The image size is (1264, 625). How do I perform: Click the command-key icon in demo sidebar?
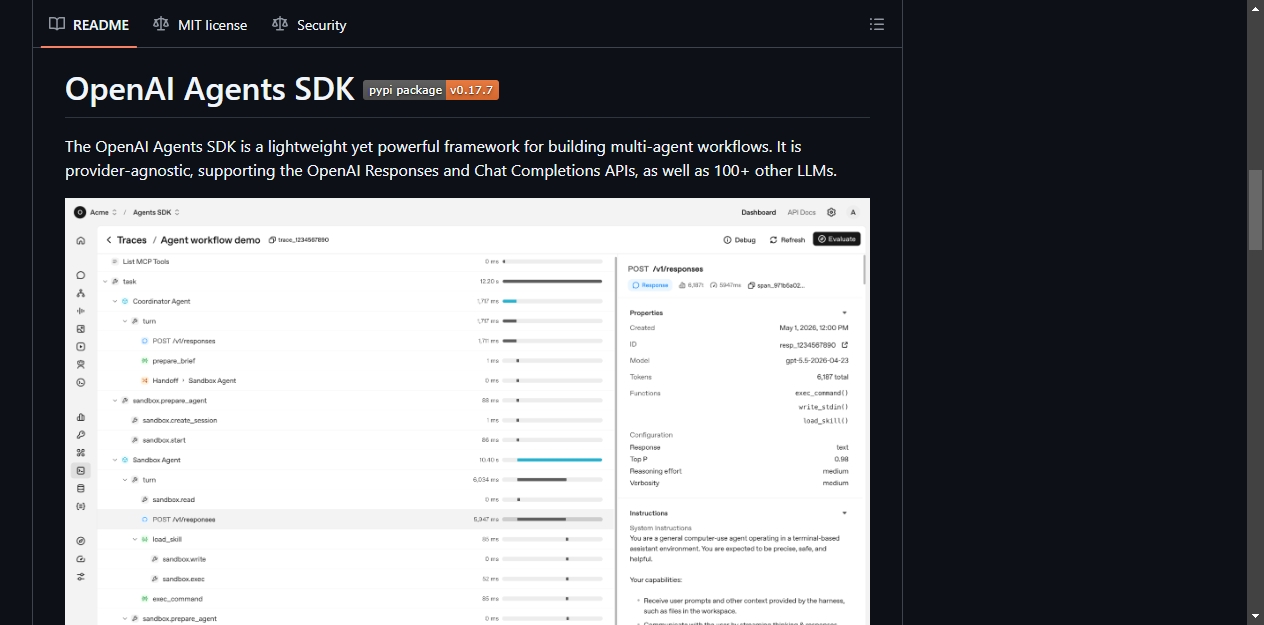pyautogui.click(x=81, y=453)
